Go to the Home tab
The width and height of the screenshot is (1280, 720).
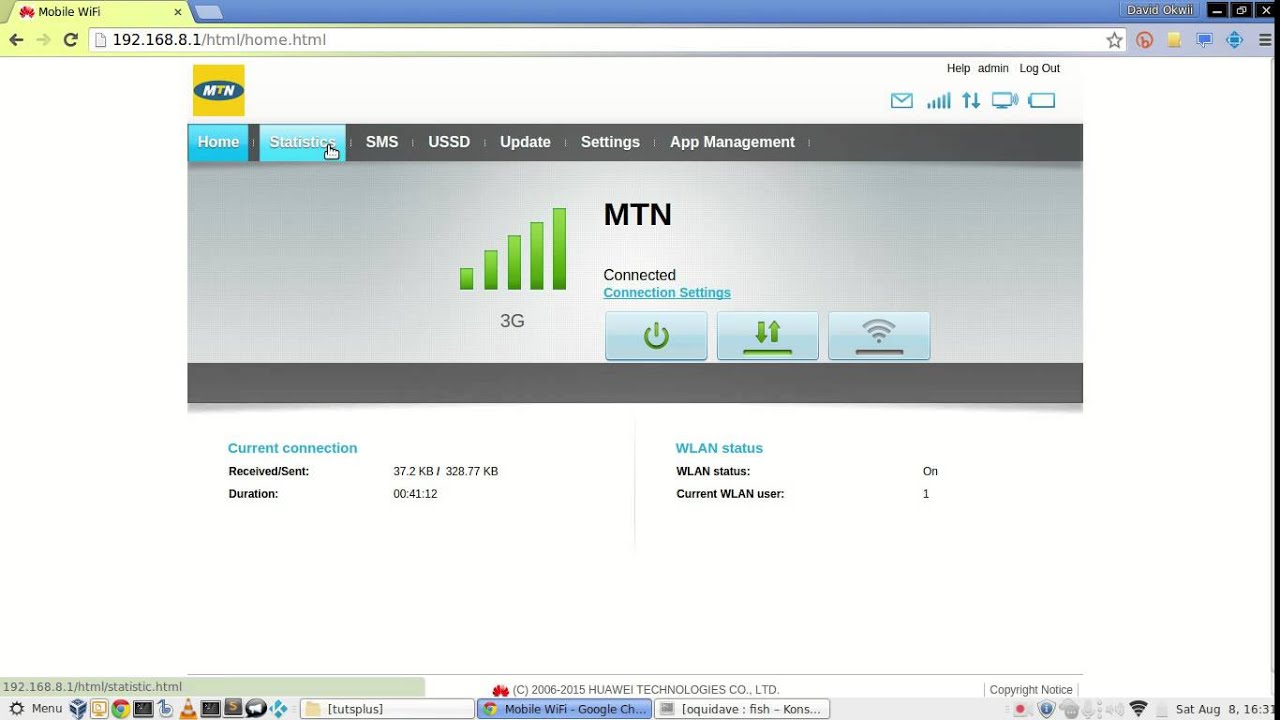pos(218,142)
